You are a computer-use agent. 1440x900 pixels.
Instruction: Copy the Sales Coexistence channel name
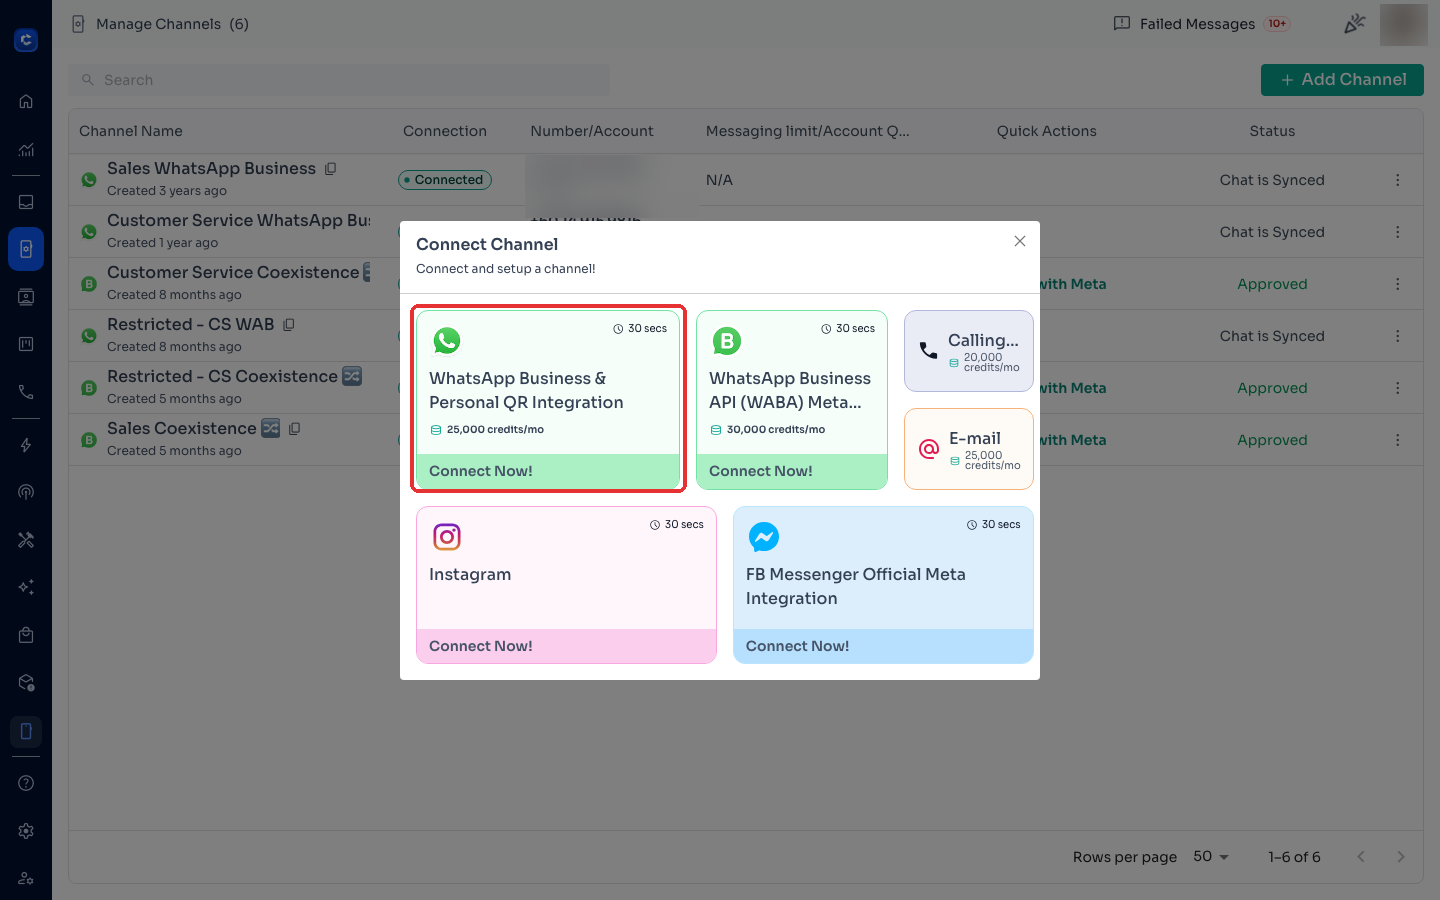coord(294,429)
